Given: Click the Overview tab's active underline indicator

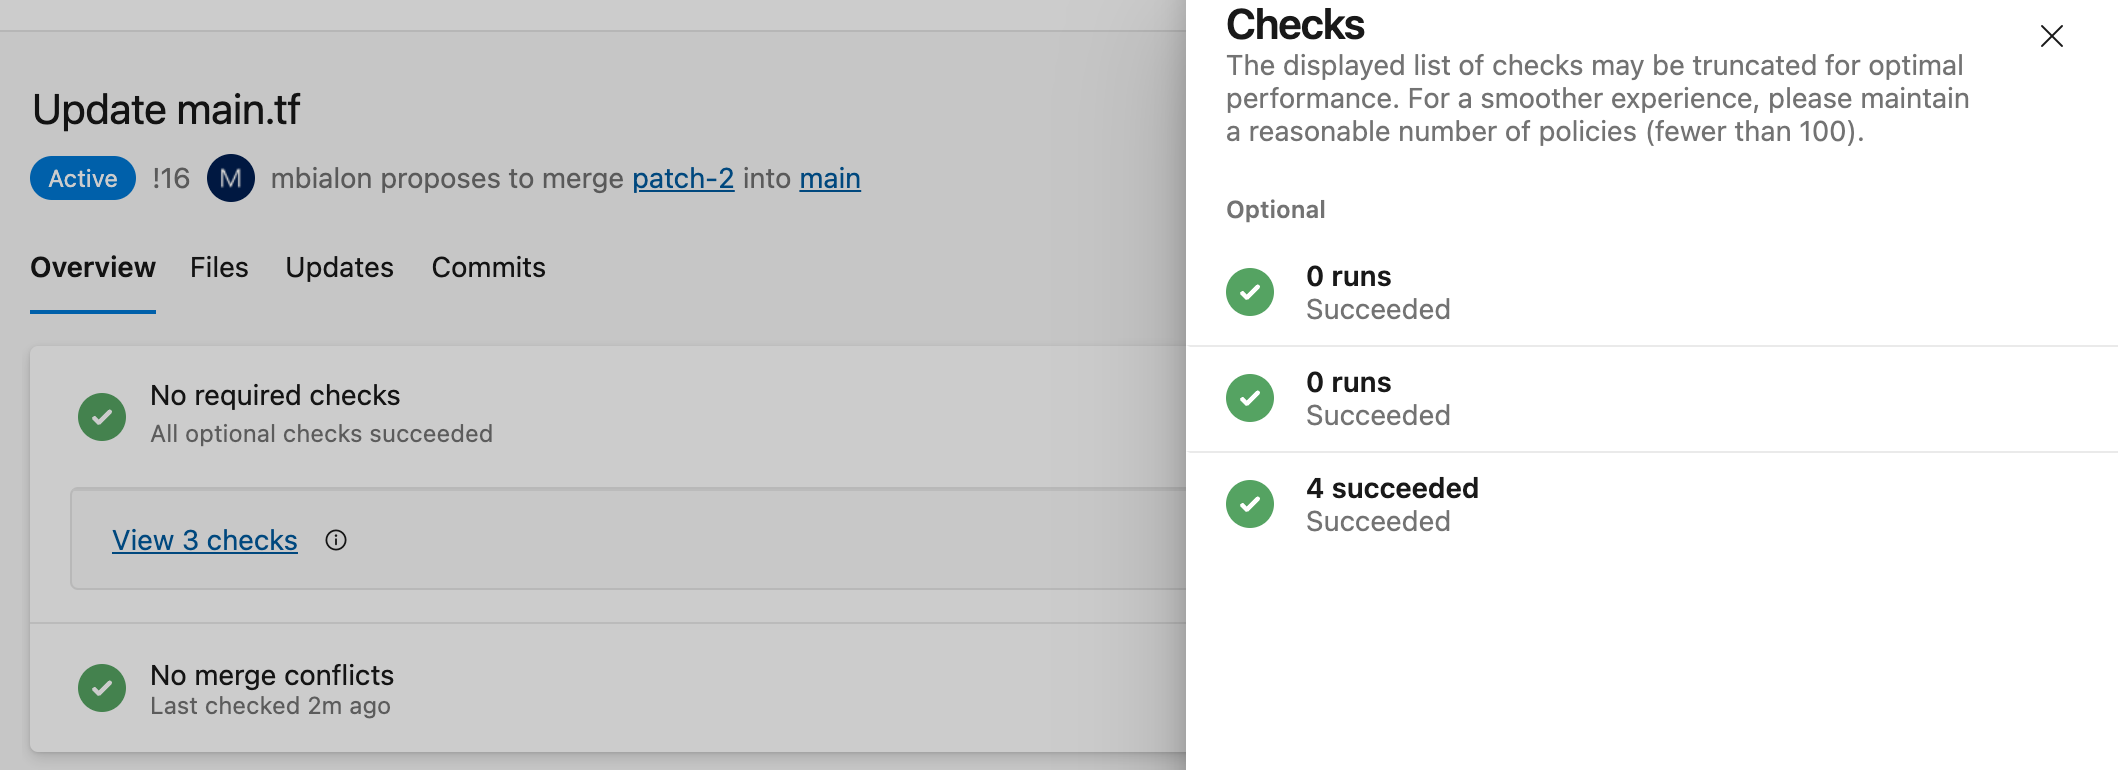Looking at the screenshot, I should pyautogui.click(x=93, y=313).
